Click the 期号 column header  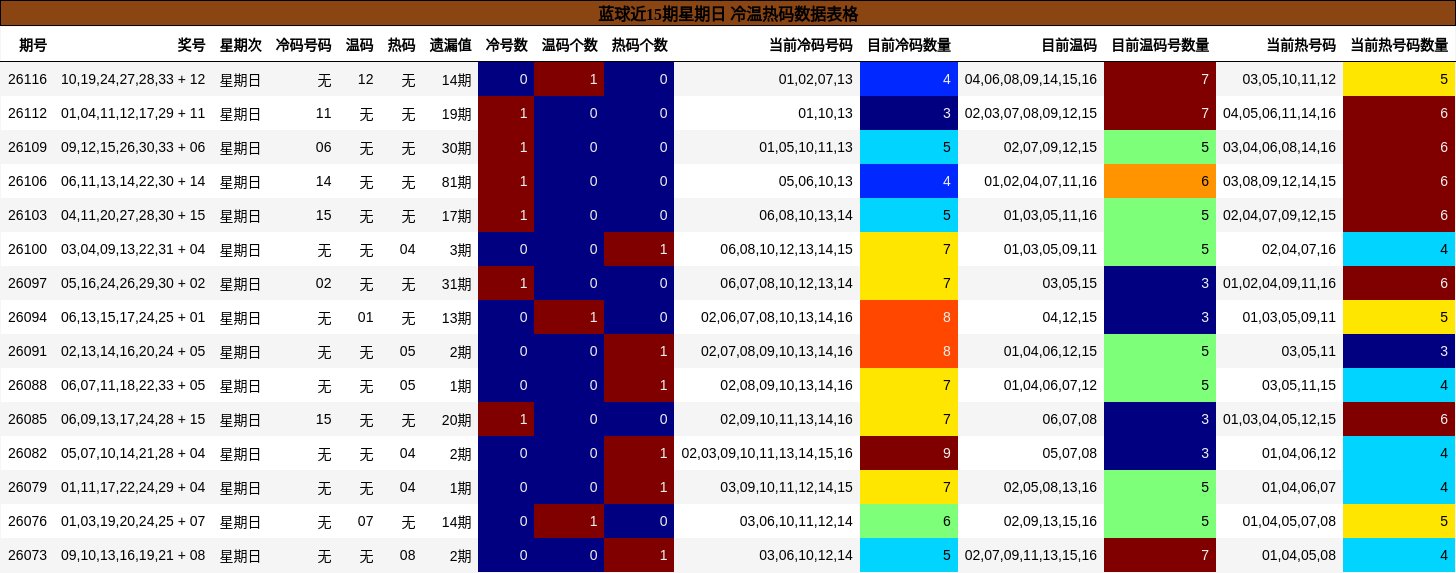[x=33, y=45]
